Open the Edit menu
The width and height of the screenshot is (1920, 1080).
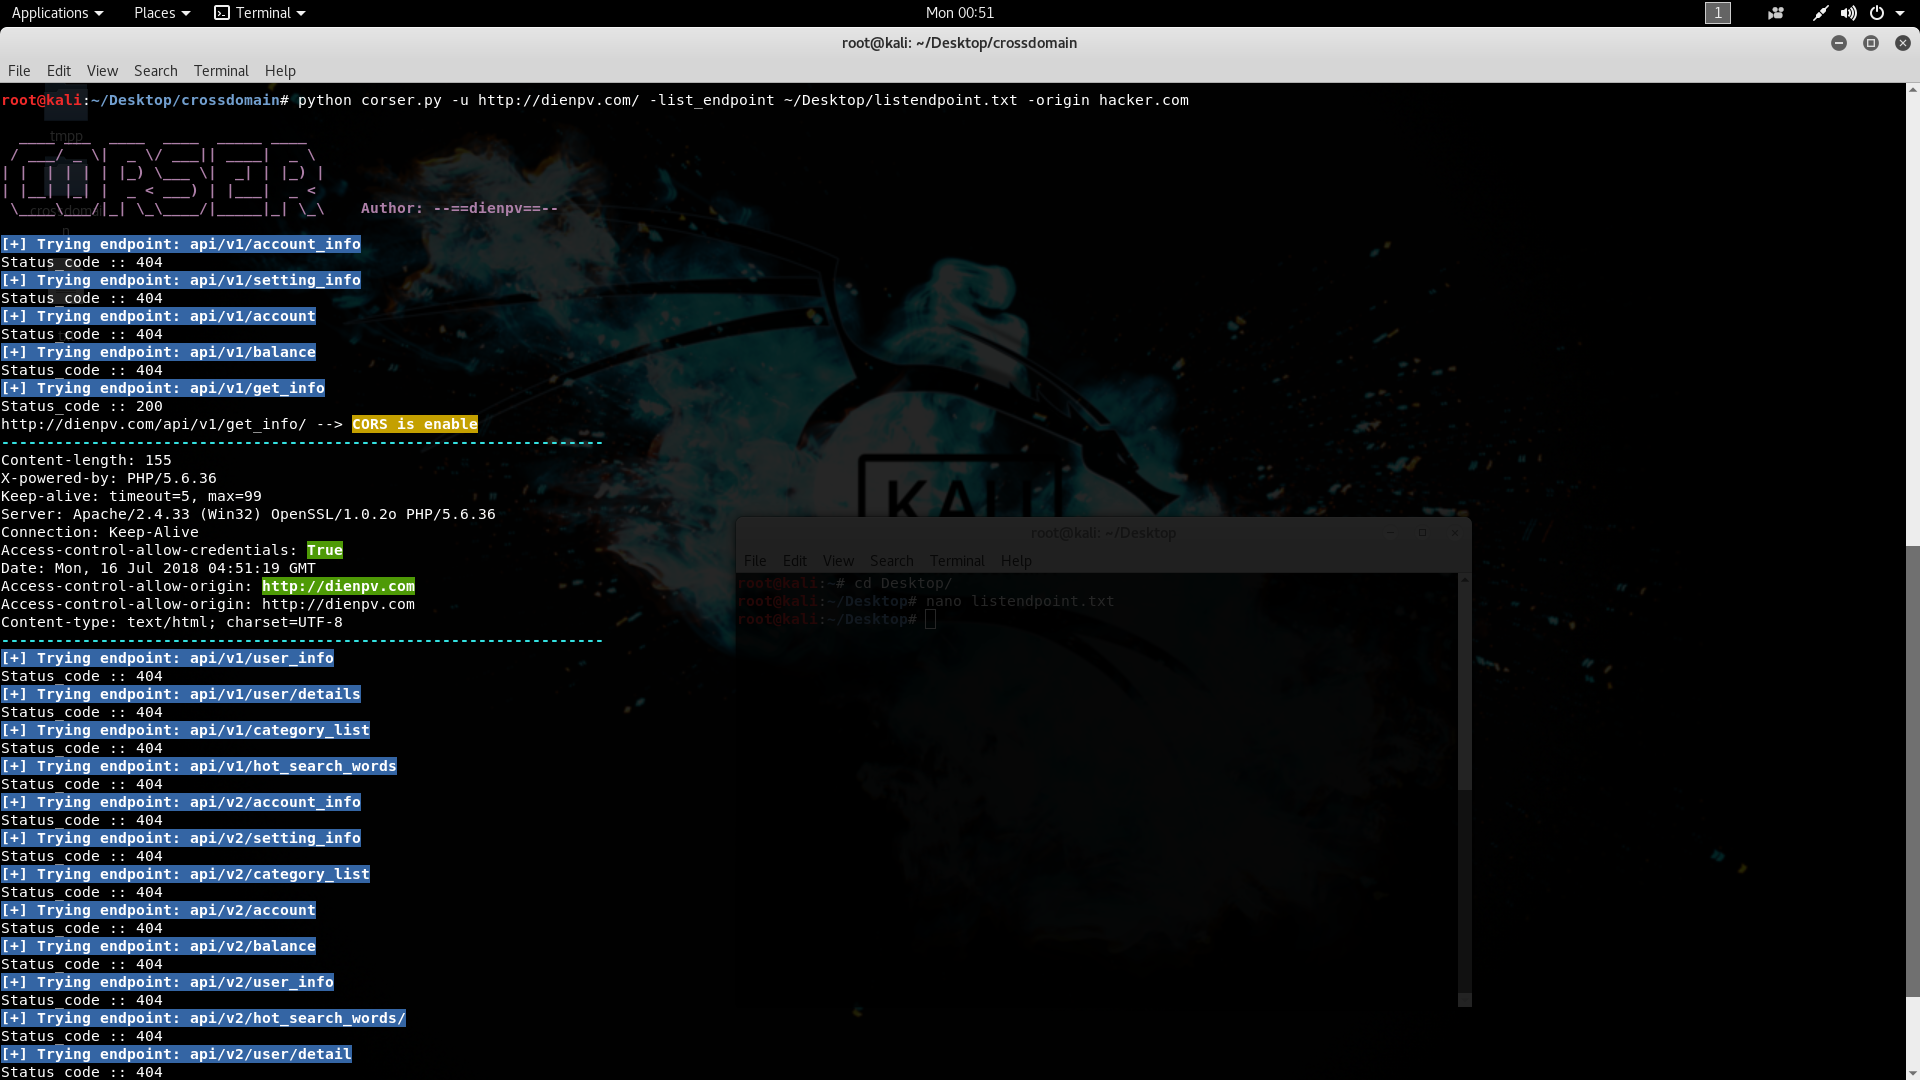click(59, 71)
